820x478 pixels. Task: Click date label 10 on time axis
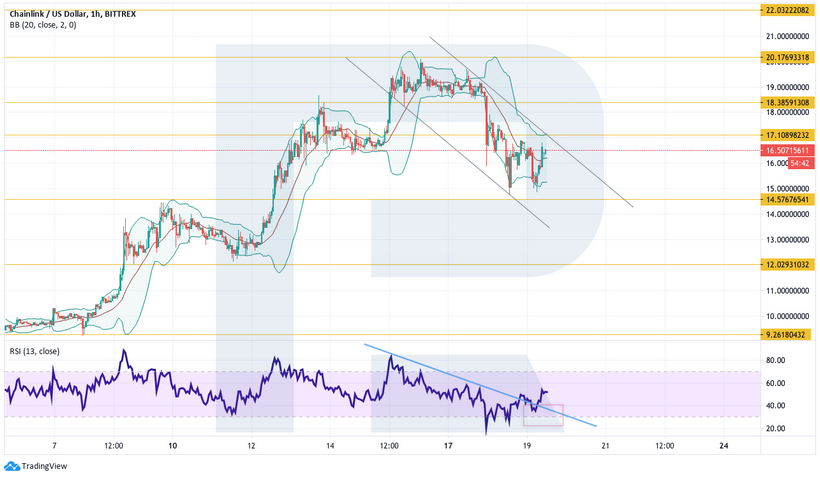point(173,446)
